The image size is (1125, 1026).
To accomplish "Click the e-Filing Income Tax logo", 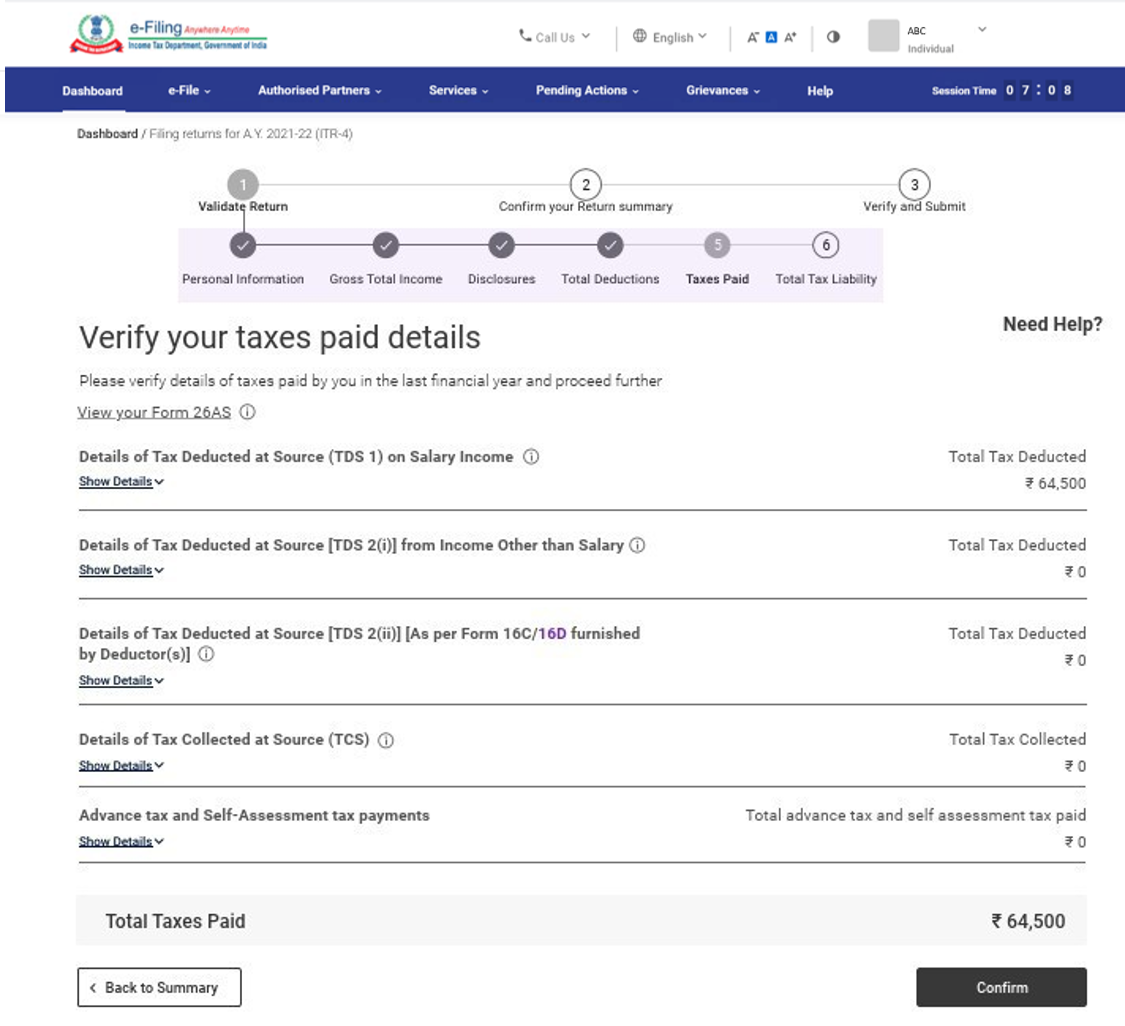I will click(x=167, y=33).
